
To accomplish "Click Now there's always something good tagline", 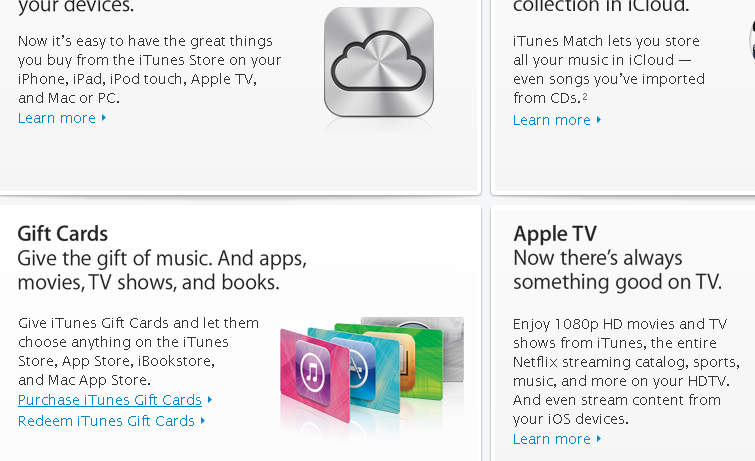I will click(x=618, y=270).
